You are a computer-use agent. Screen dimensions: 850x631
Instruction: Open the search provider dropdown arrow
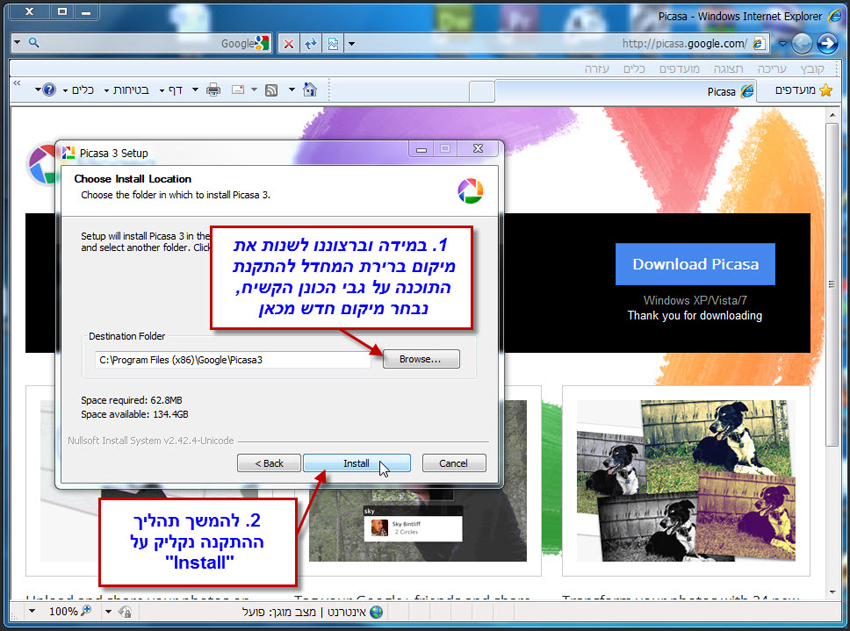[17, 42]
